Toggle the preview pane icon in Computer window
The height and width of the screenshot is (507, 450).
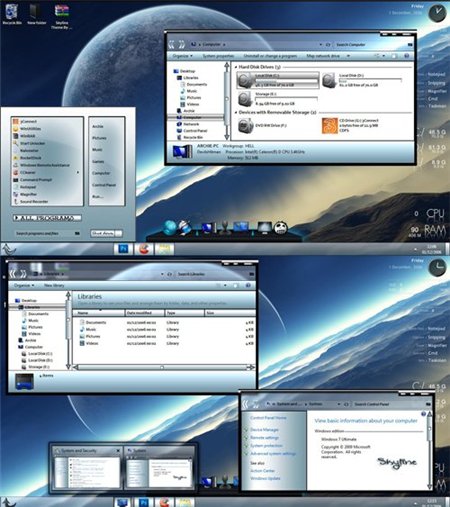point(394,56)
